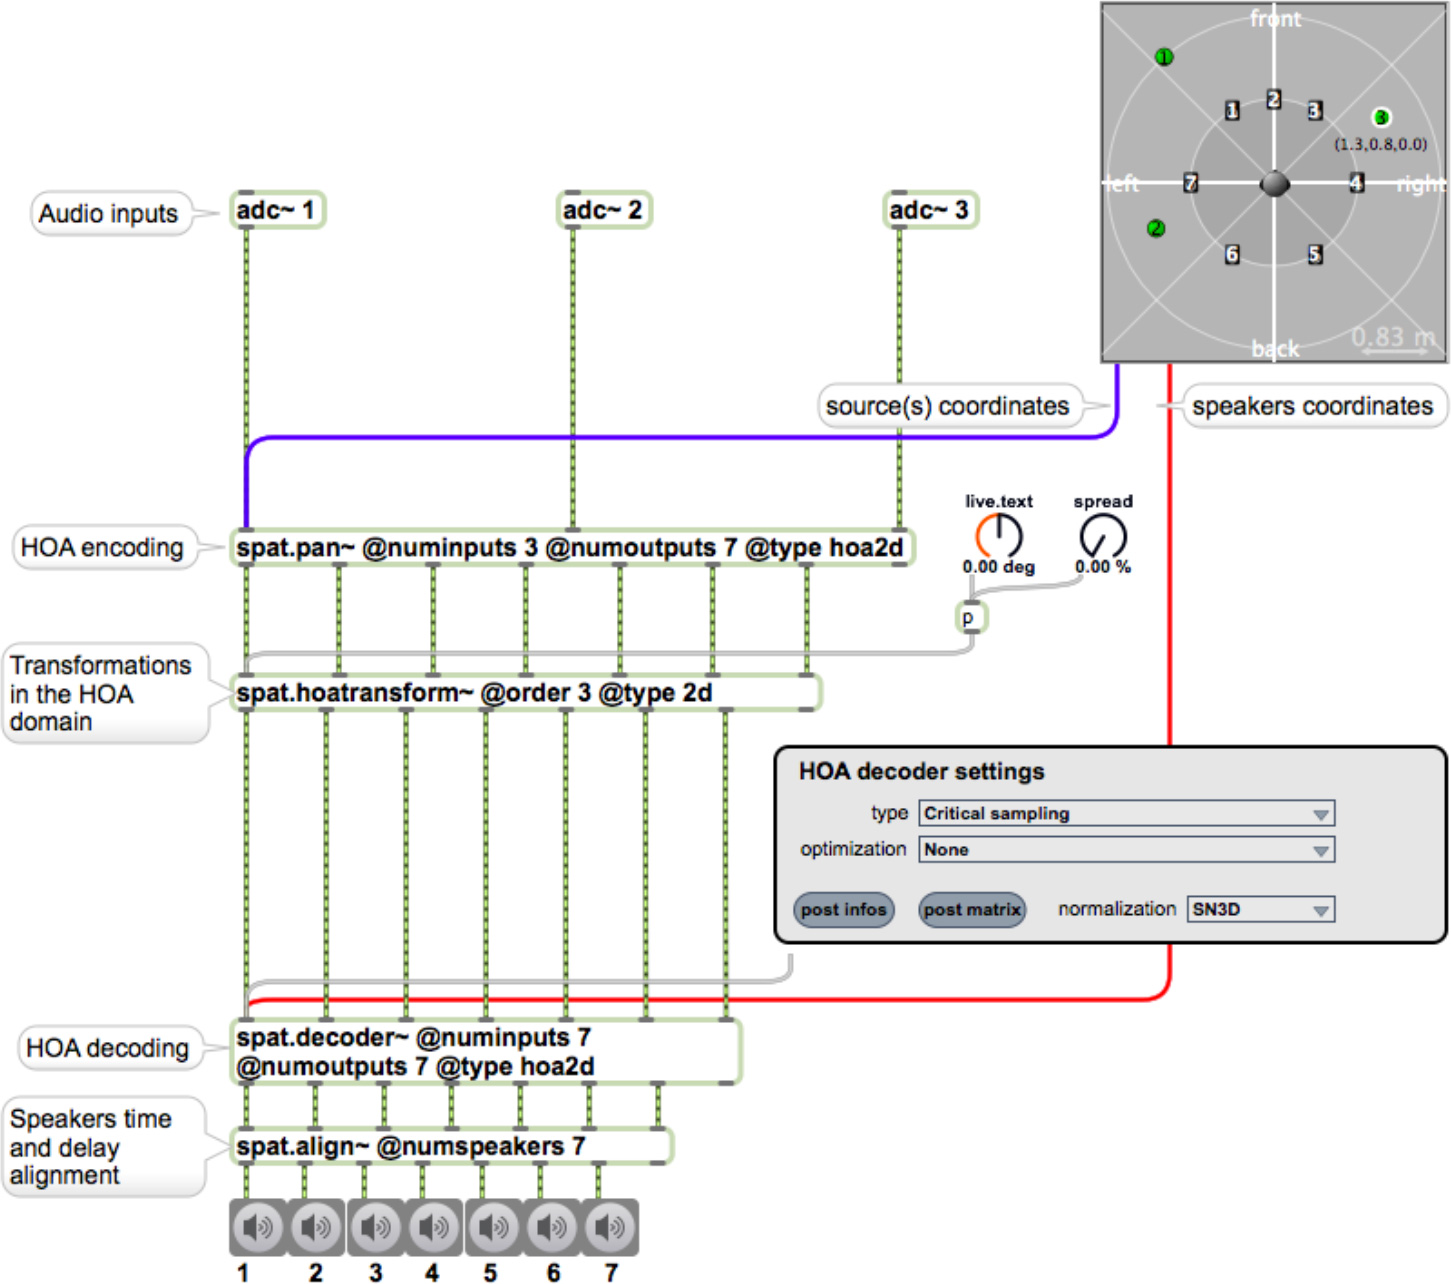This screenshot has width=1451, height=1284.
Task: Open the small p subpatcher object
Action: click(x=971, y=617)
